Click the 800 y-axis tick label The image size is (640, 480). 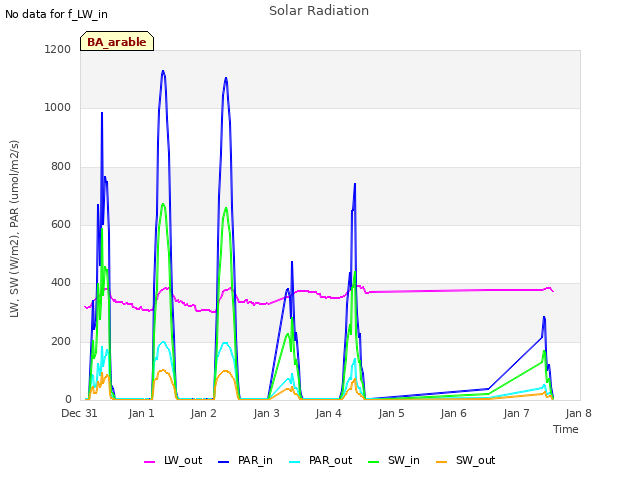[x=61, y=167]
